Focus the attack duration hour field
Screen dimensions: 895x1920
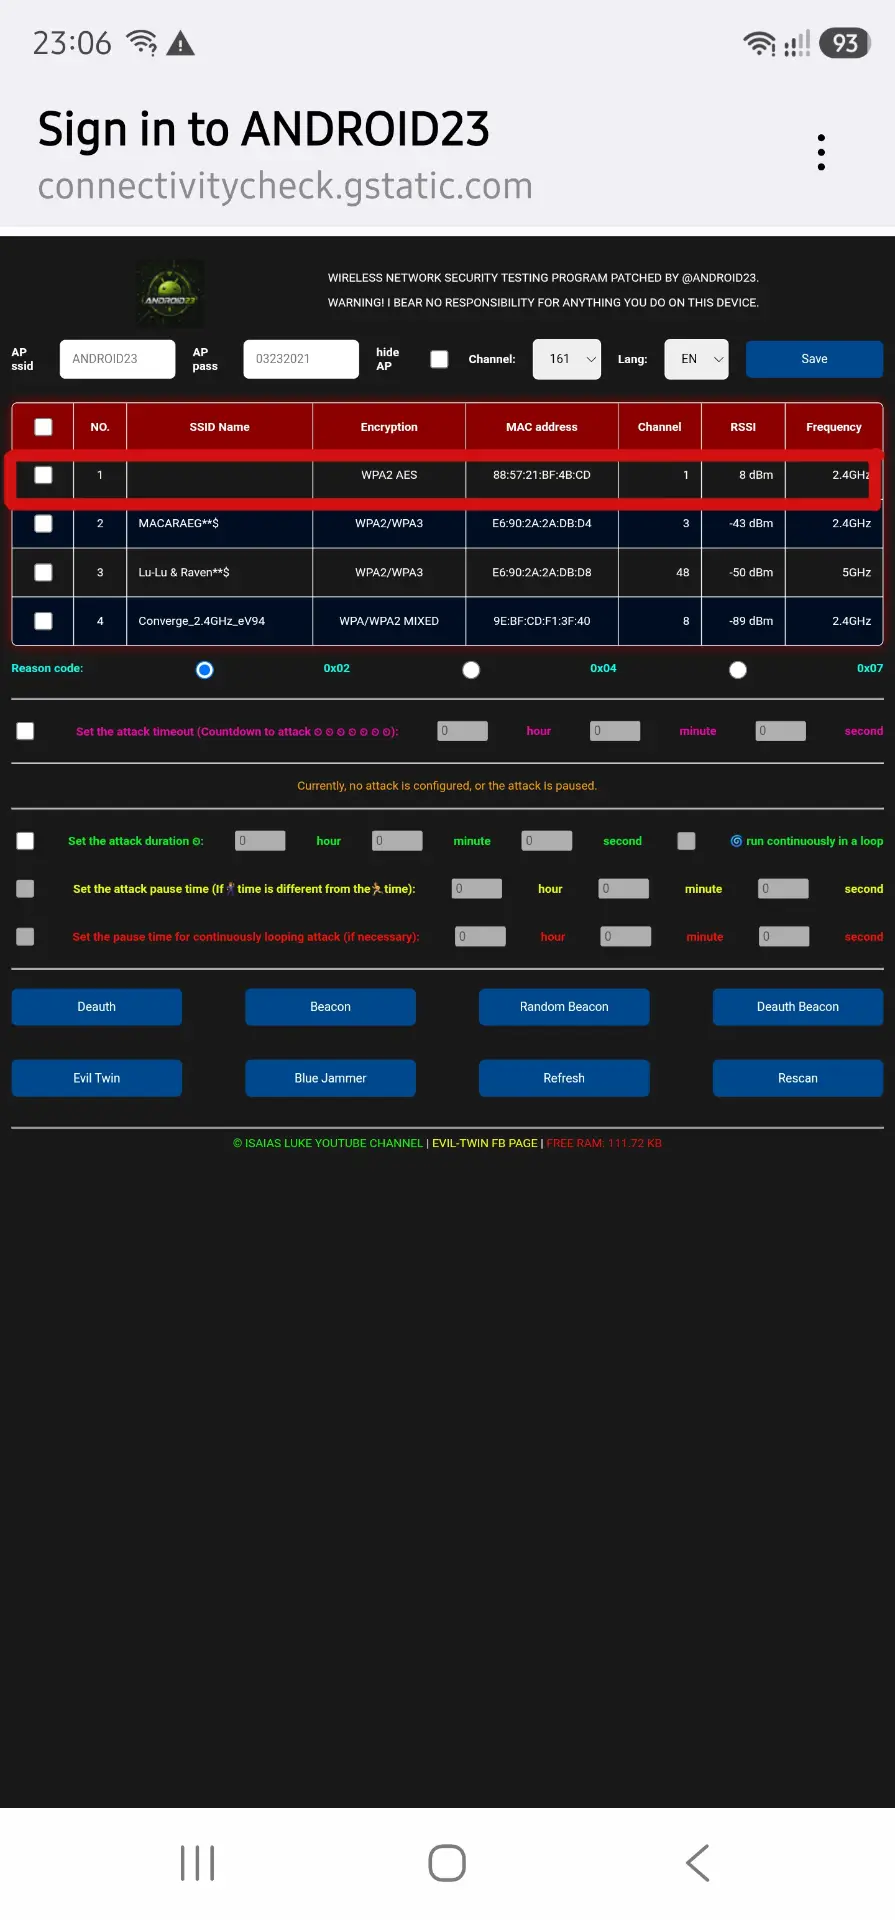pos(260,841)
